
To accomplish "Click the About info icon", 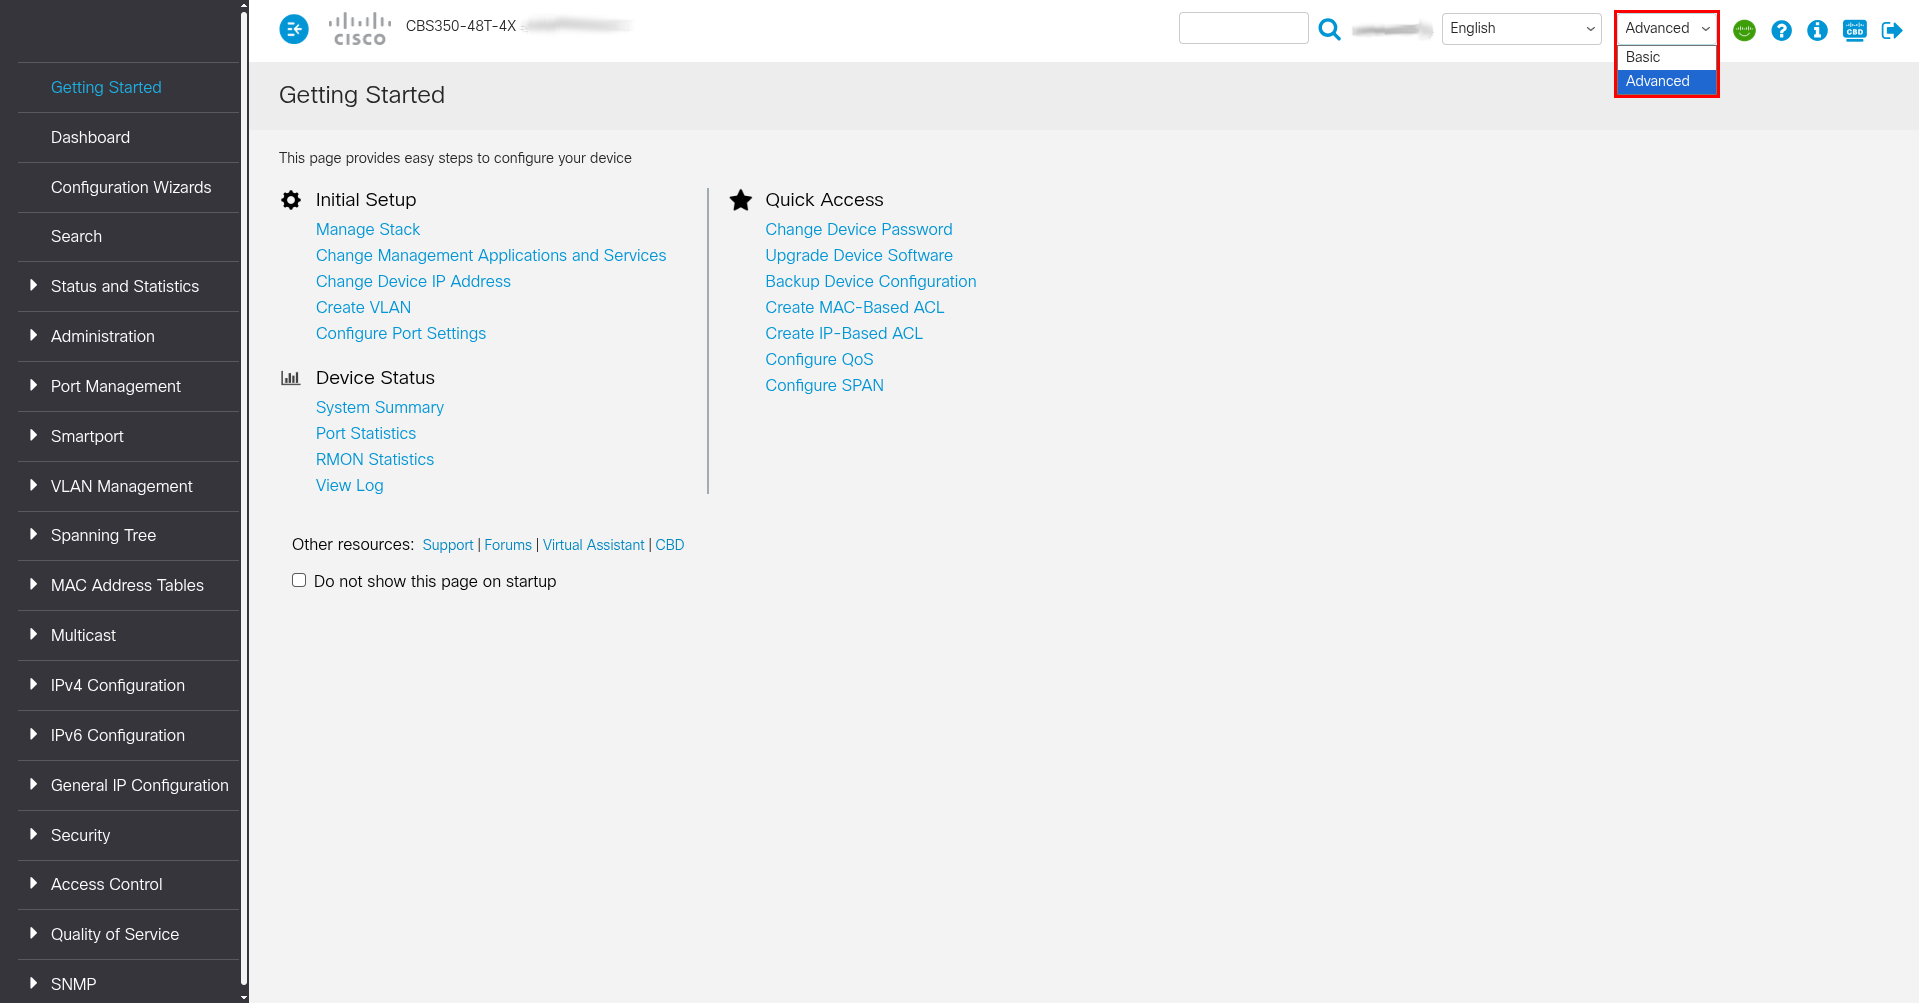I will (x=1817, y=30).
